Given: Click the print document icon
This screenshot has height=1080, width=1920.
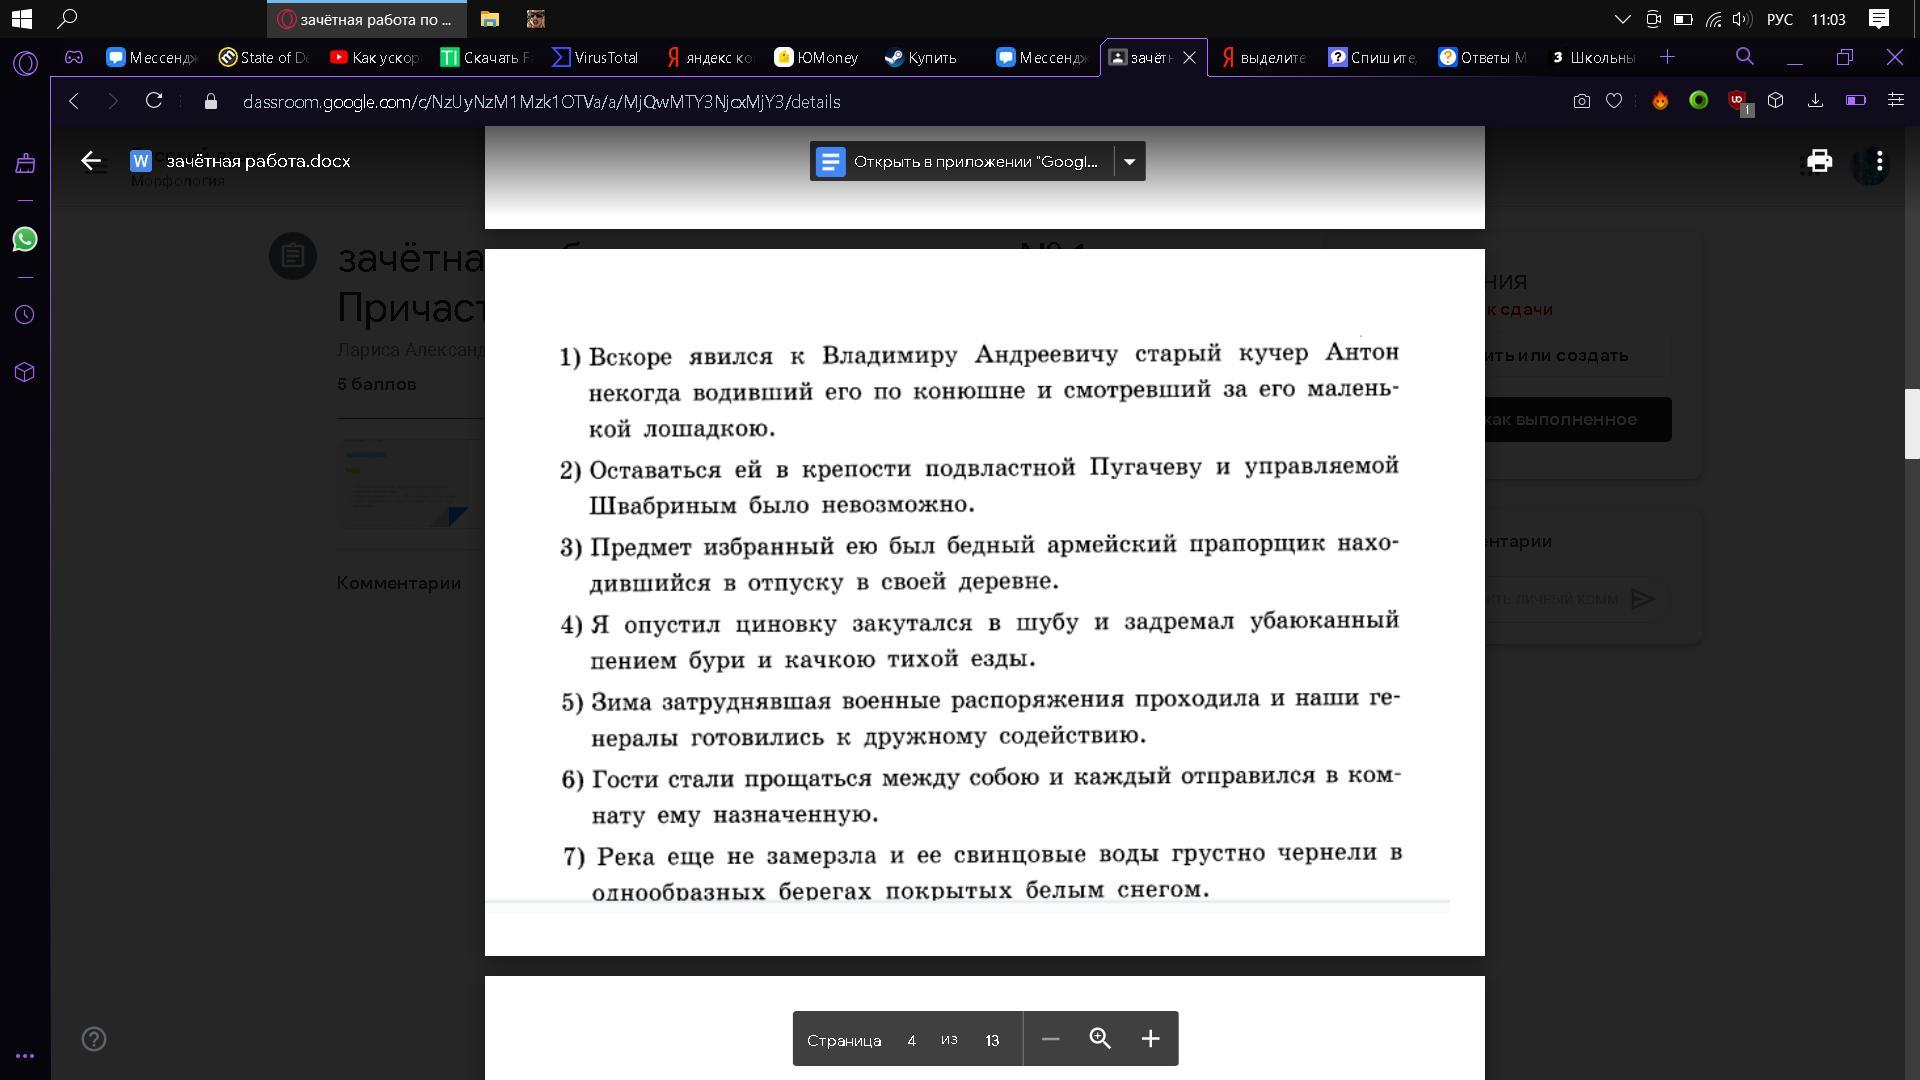Looking at the screenshot, I should click(x=1818, y=161).
